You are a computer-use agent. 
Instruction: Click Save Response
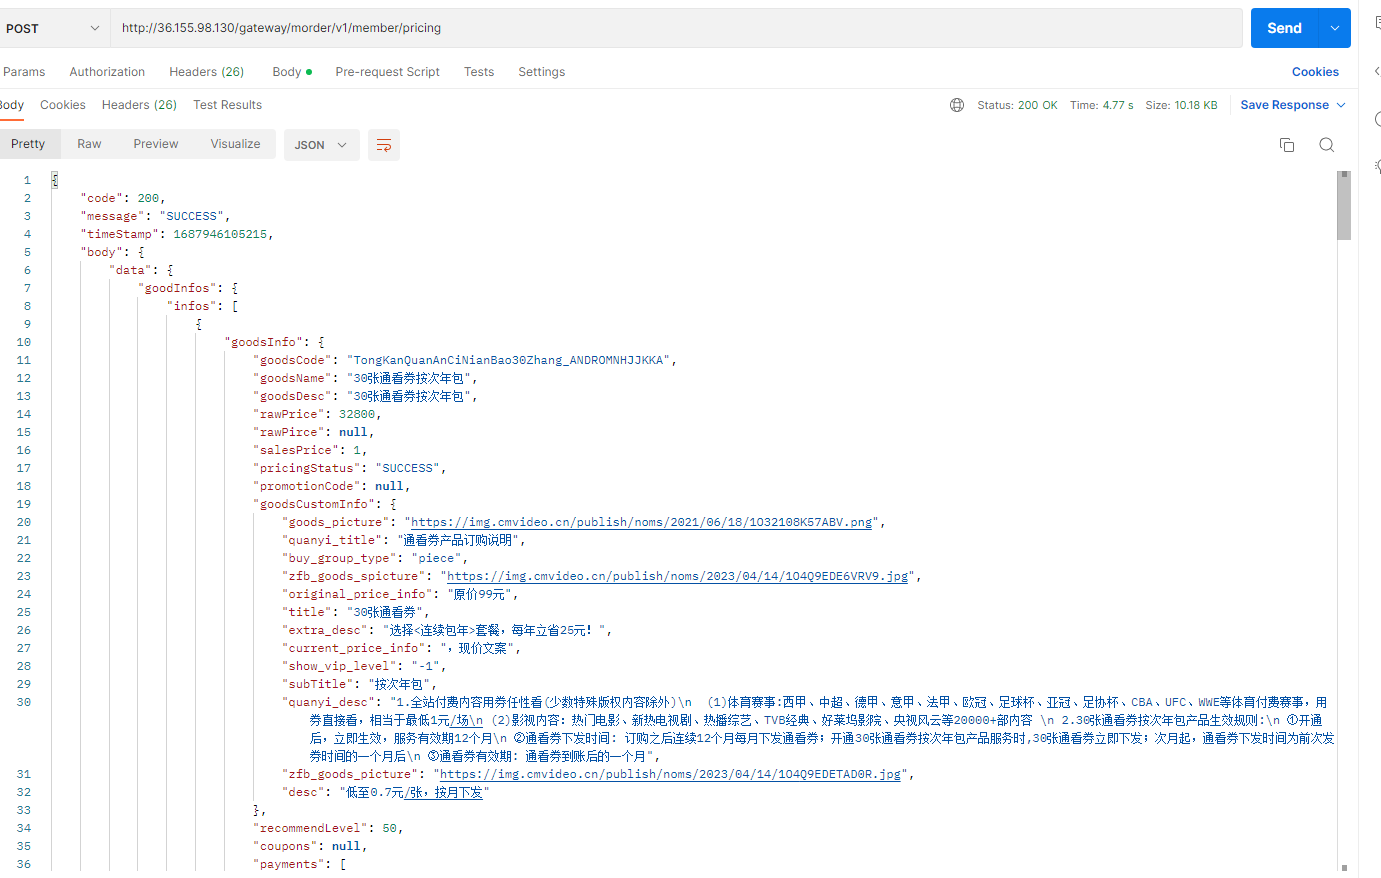pos(1284,105)
